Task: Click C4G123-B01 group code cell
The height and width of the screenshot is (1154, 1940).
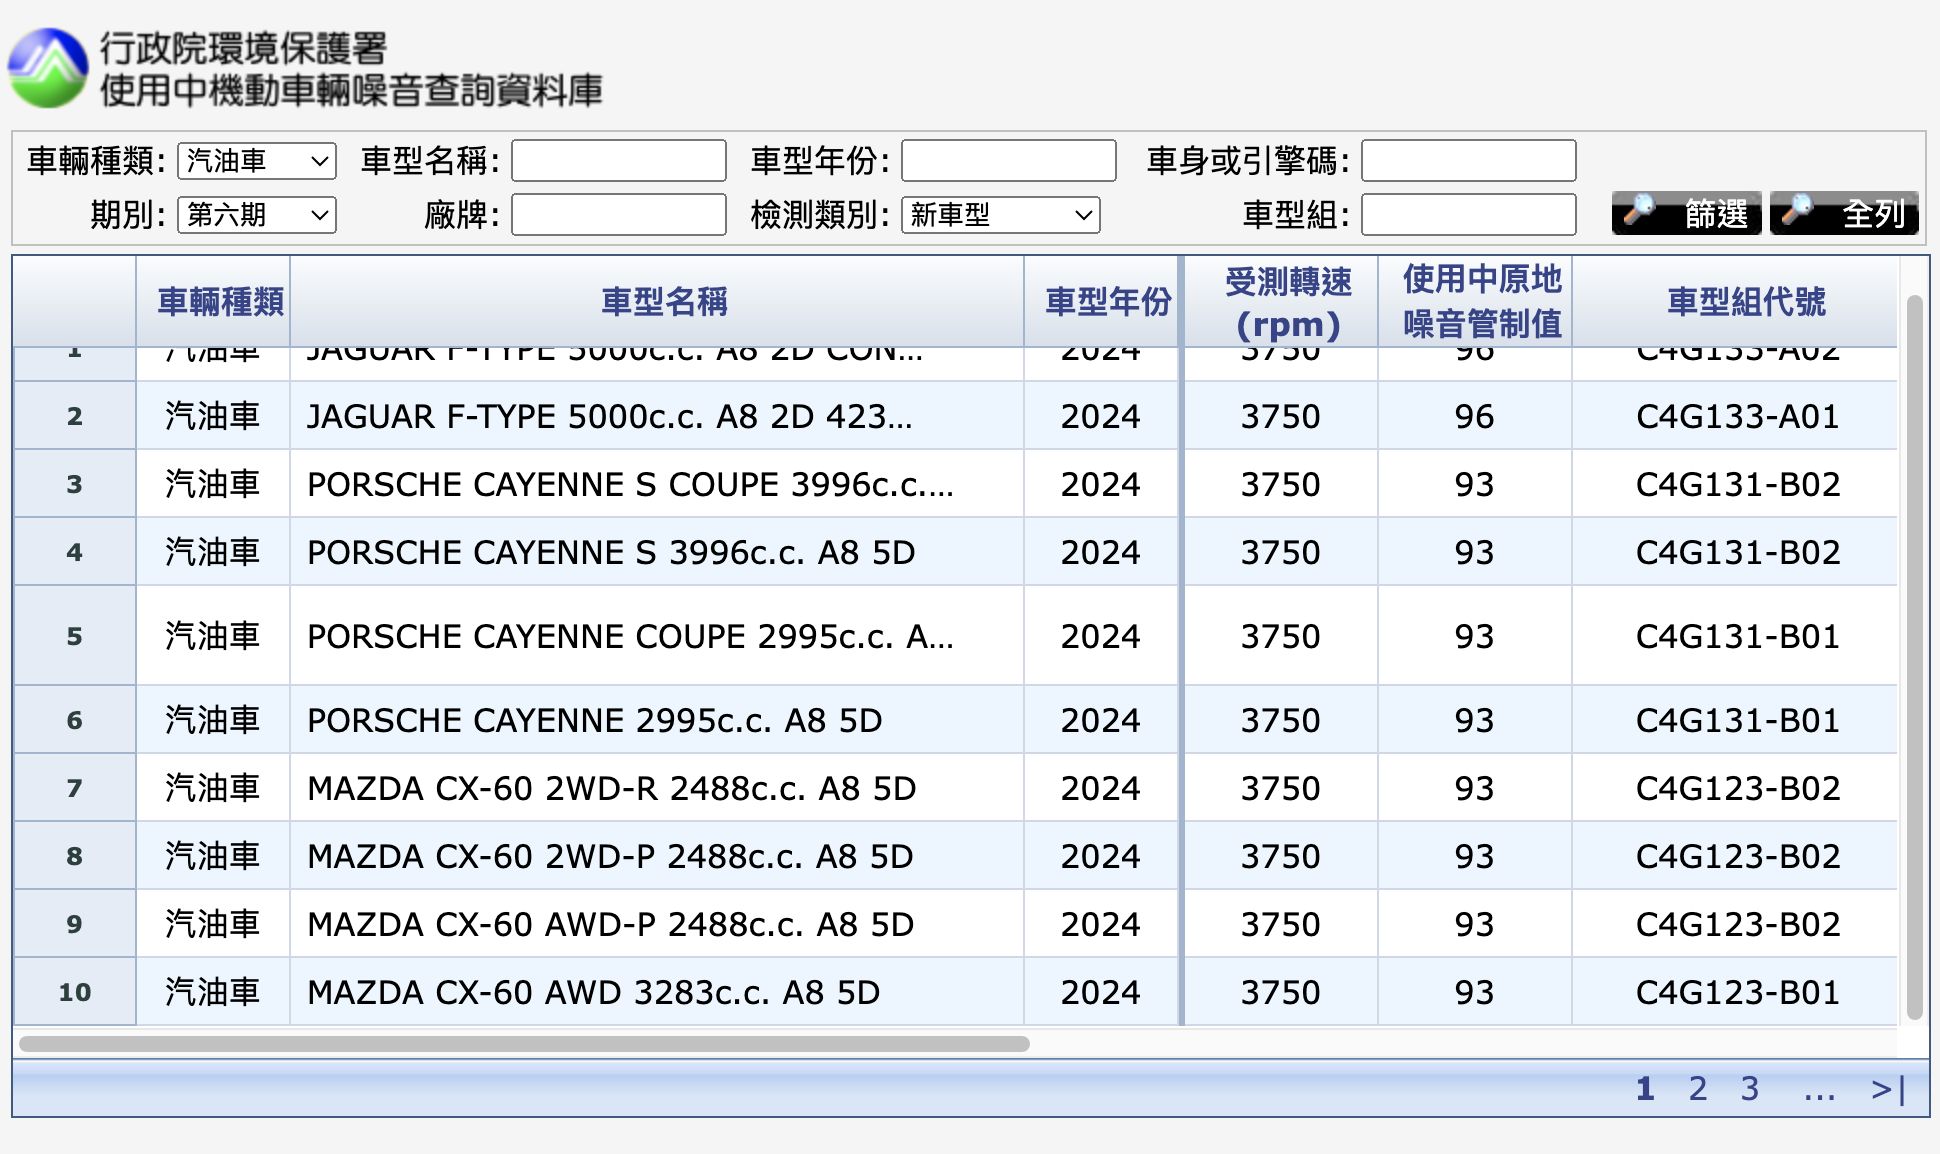Action: click(1737, 992)
